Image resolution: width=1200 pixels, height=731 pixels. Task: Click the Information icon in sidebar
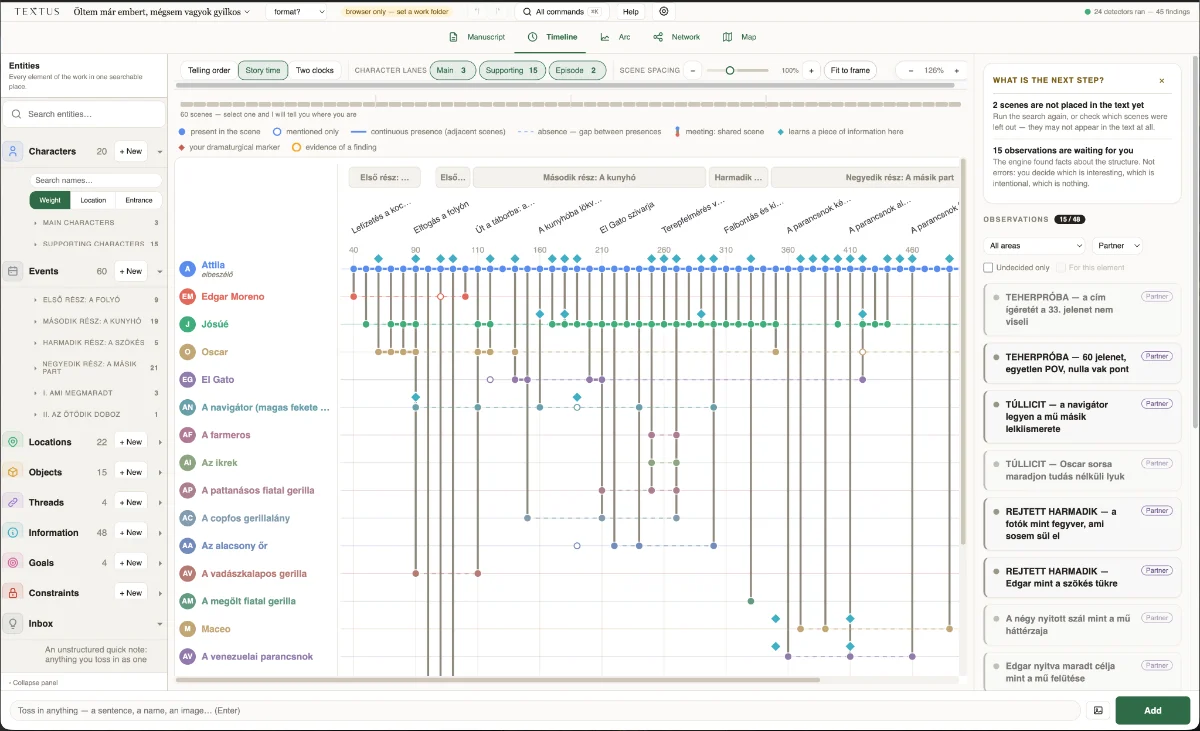point(13,533)
